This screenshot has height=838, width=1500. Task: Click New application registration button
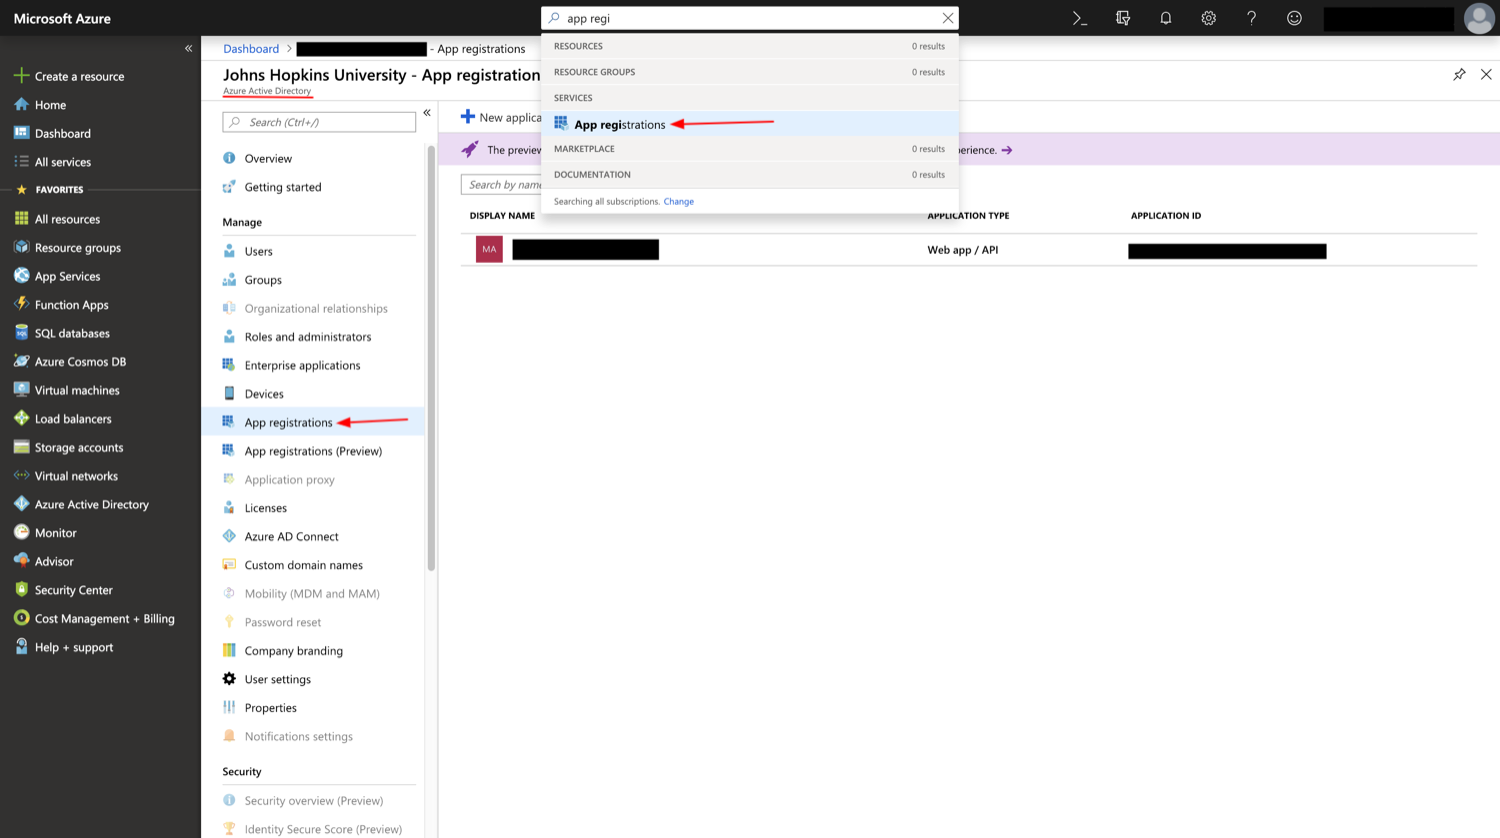[501, 117]
